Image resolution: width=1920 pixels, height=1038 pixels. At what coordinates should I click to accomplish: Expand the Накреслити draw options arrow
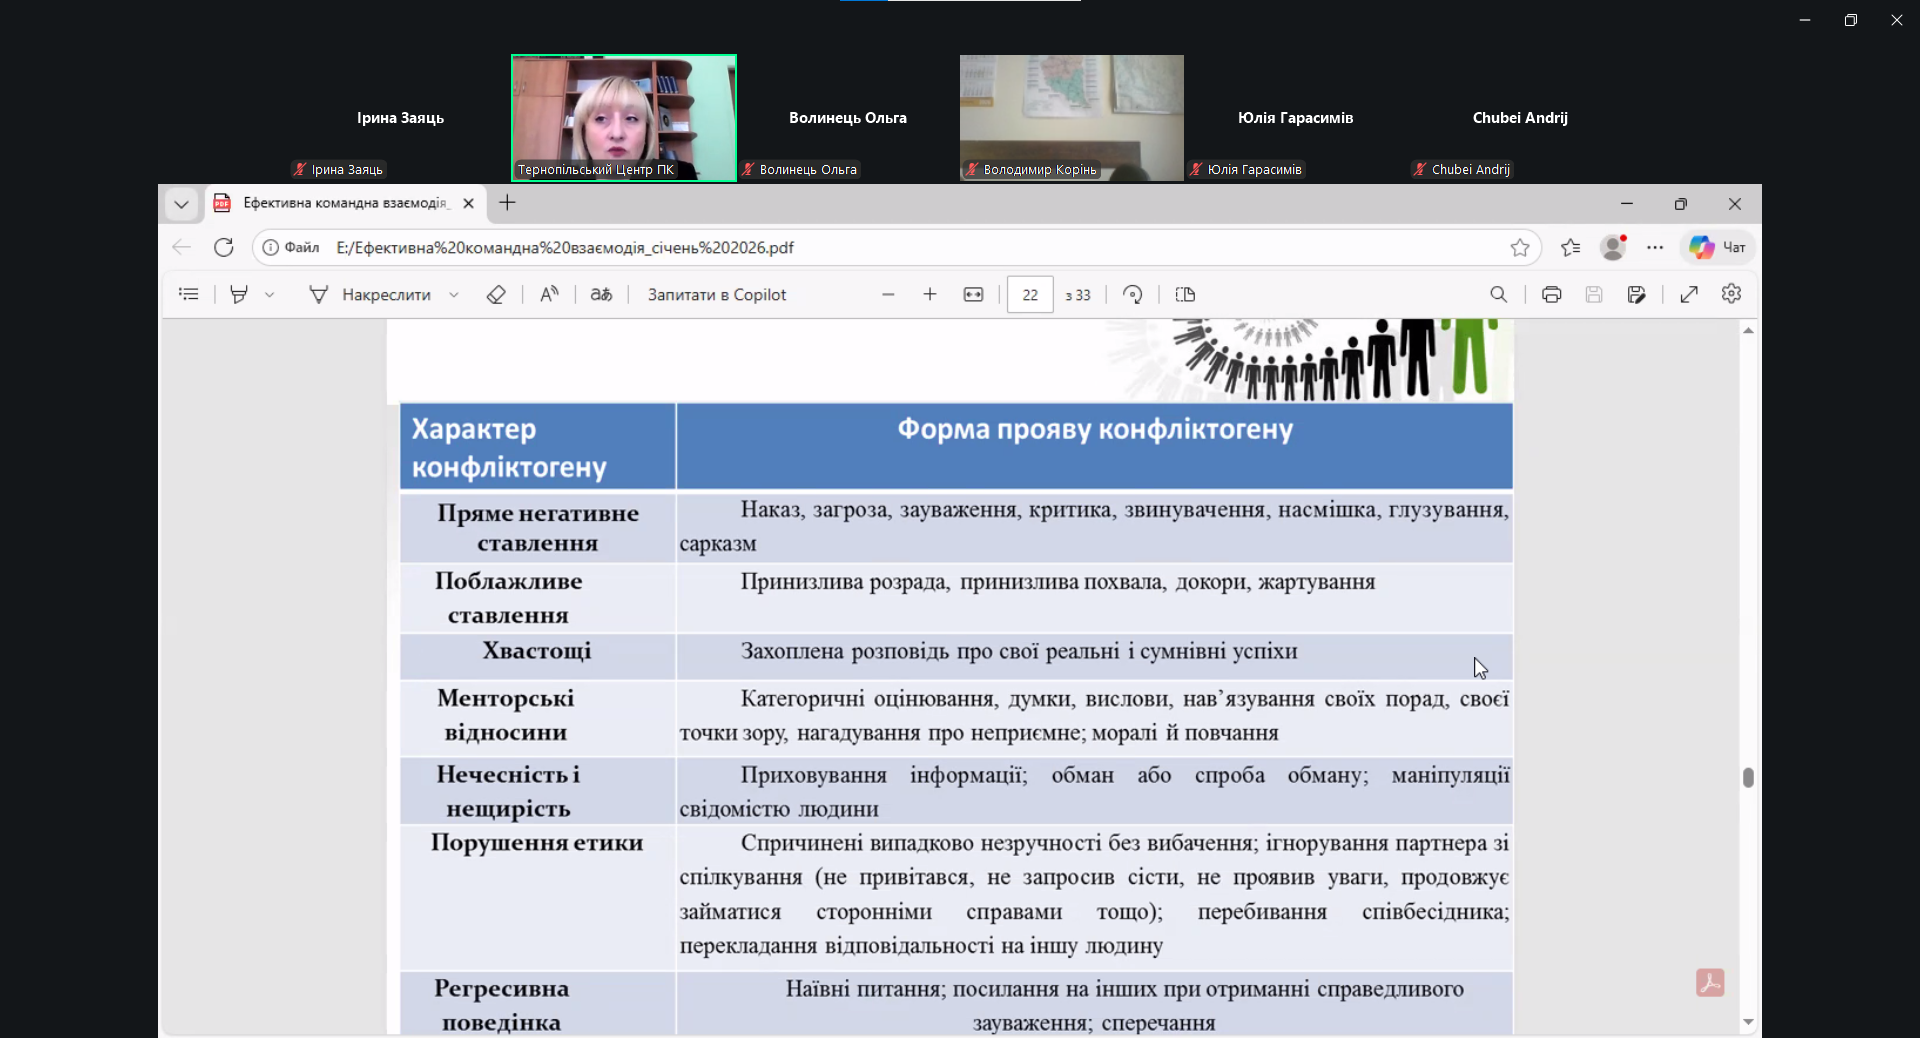point(454,294)
